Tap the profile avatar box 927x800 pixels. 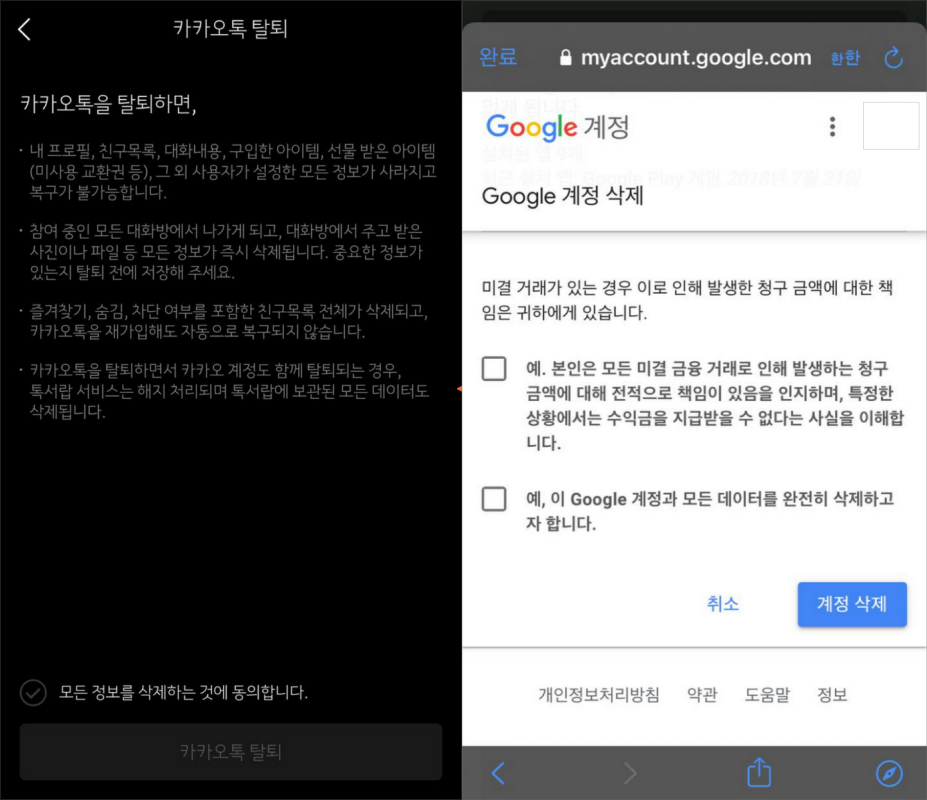click(x=891, y=126)
